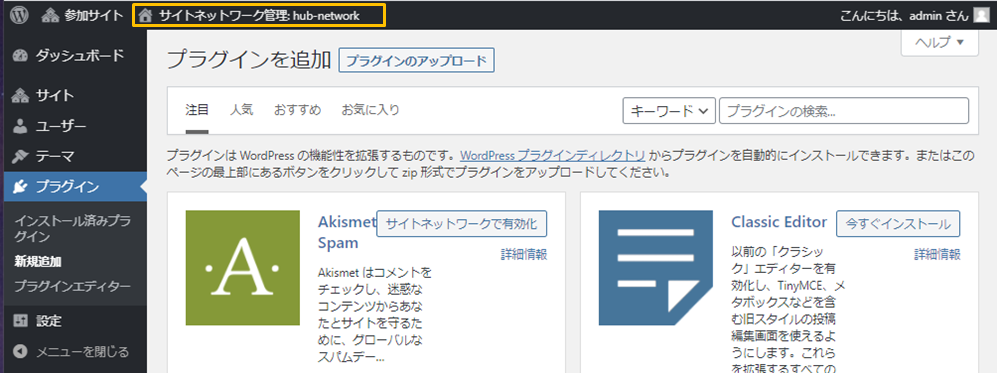
Task: Click the 設定 sliders icon
Action: [20, 321]
